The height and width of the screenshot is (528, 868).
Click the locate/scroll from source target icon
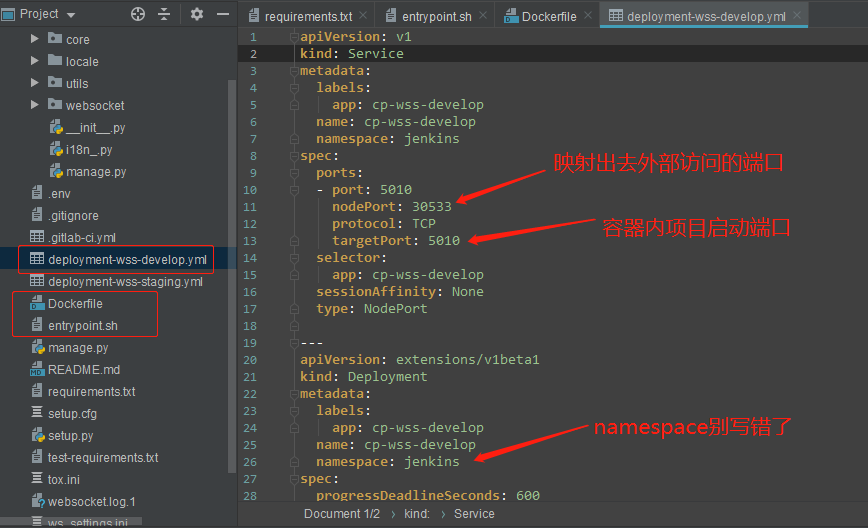[138, 14]
